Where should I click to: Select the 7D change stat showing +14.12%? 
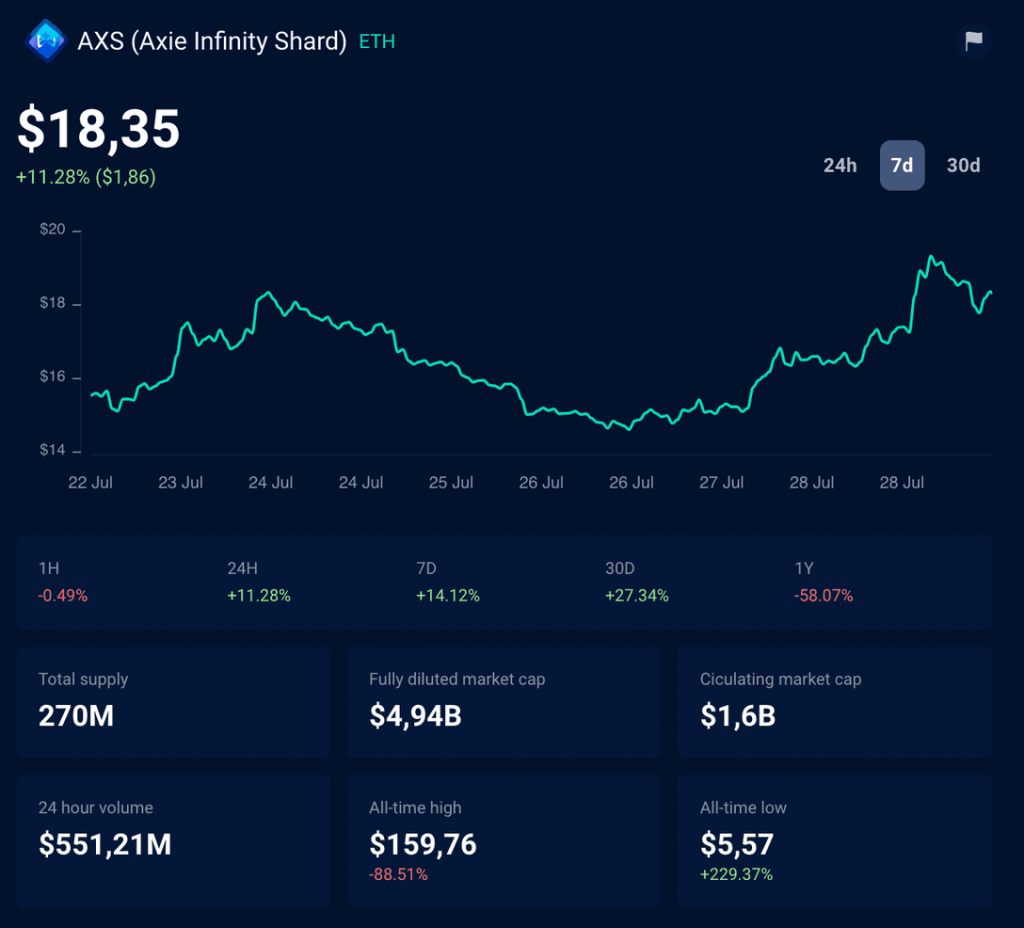(x=447, y=583)
